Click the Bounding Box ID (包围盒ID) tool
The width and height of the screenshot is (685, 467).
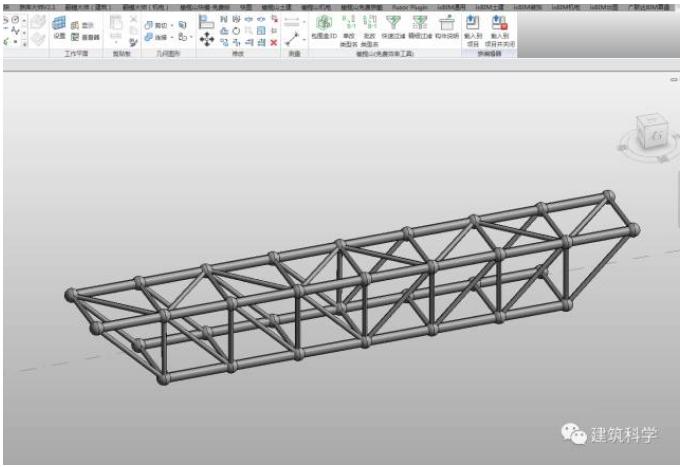point(324,28)
